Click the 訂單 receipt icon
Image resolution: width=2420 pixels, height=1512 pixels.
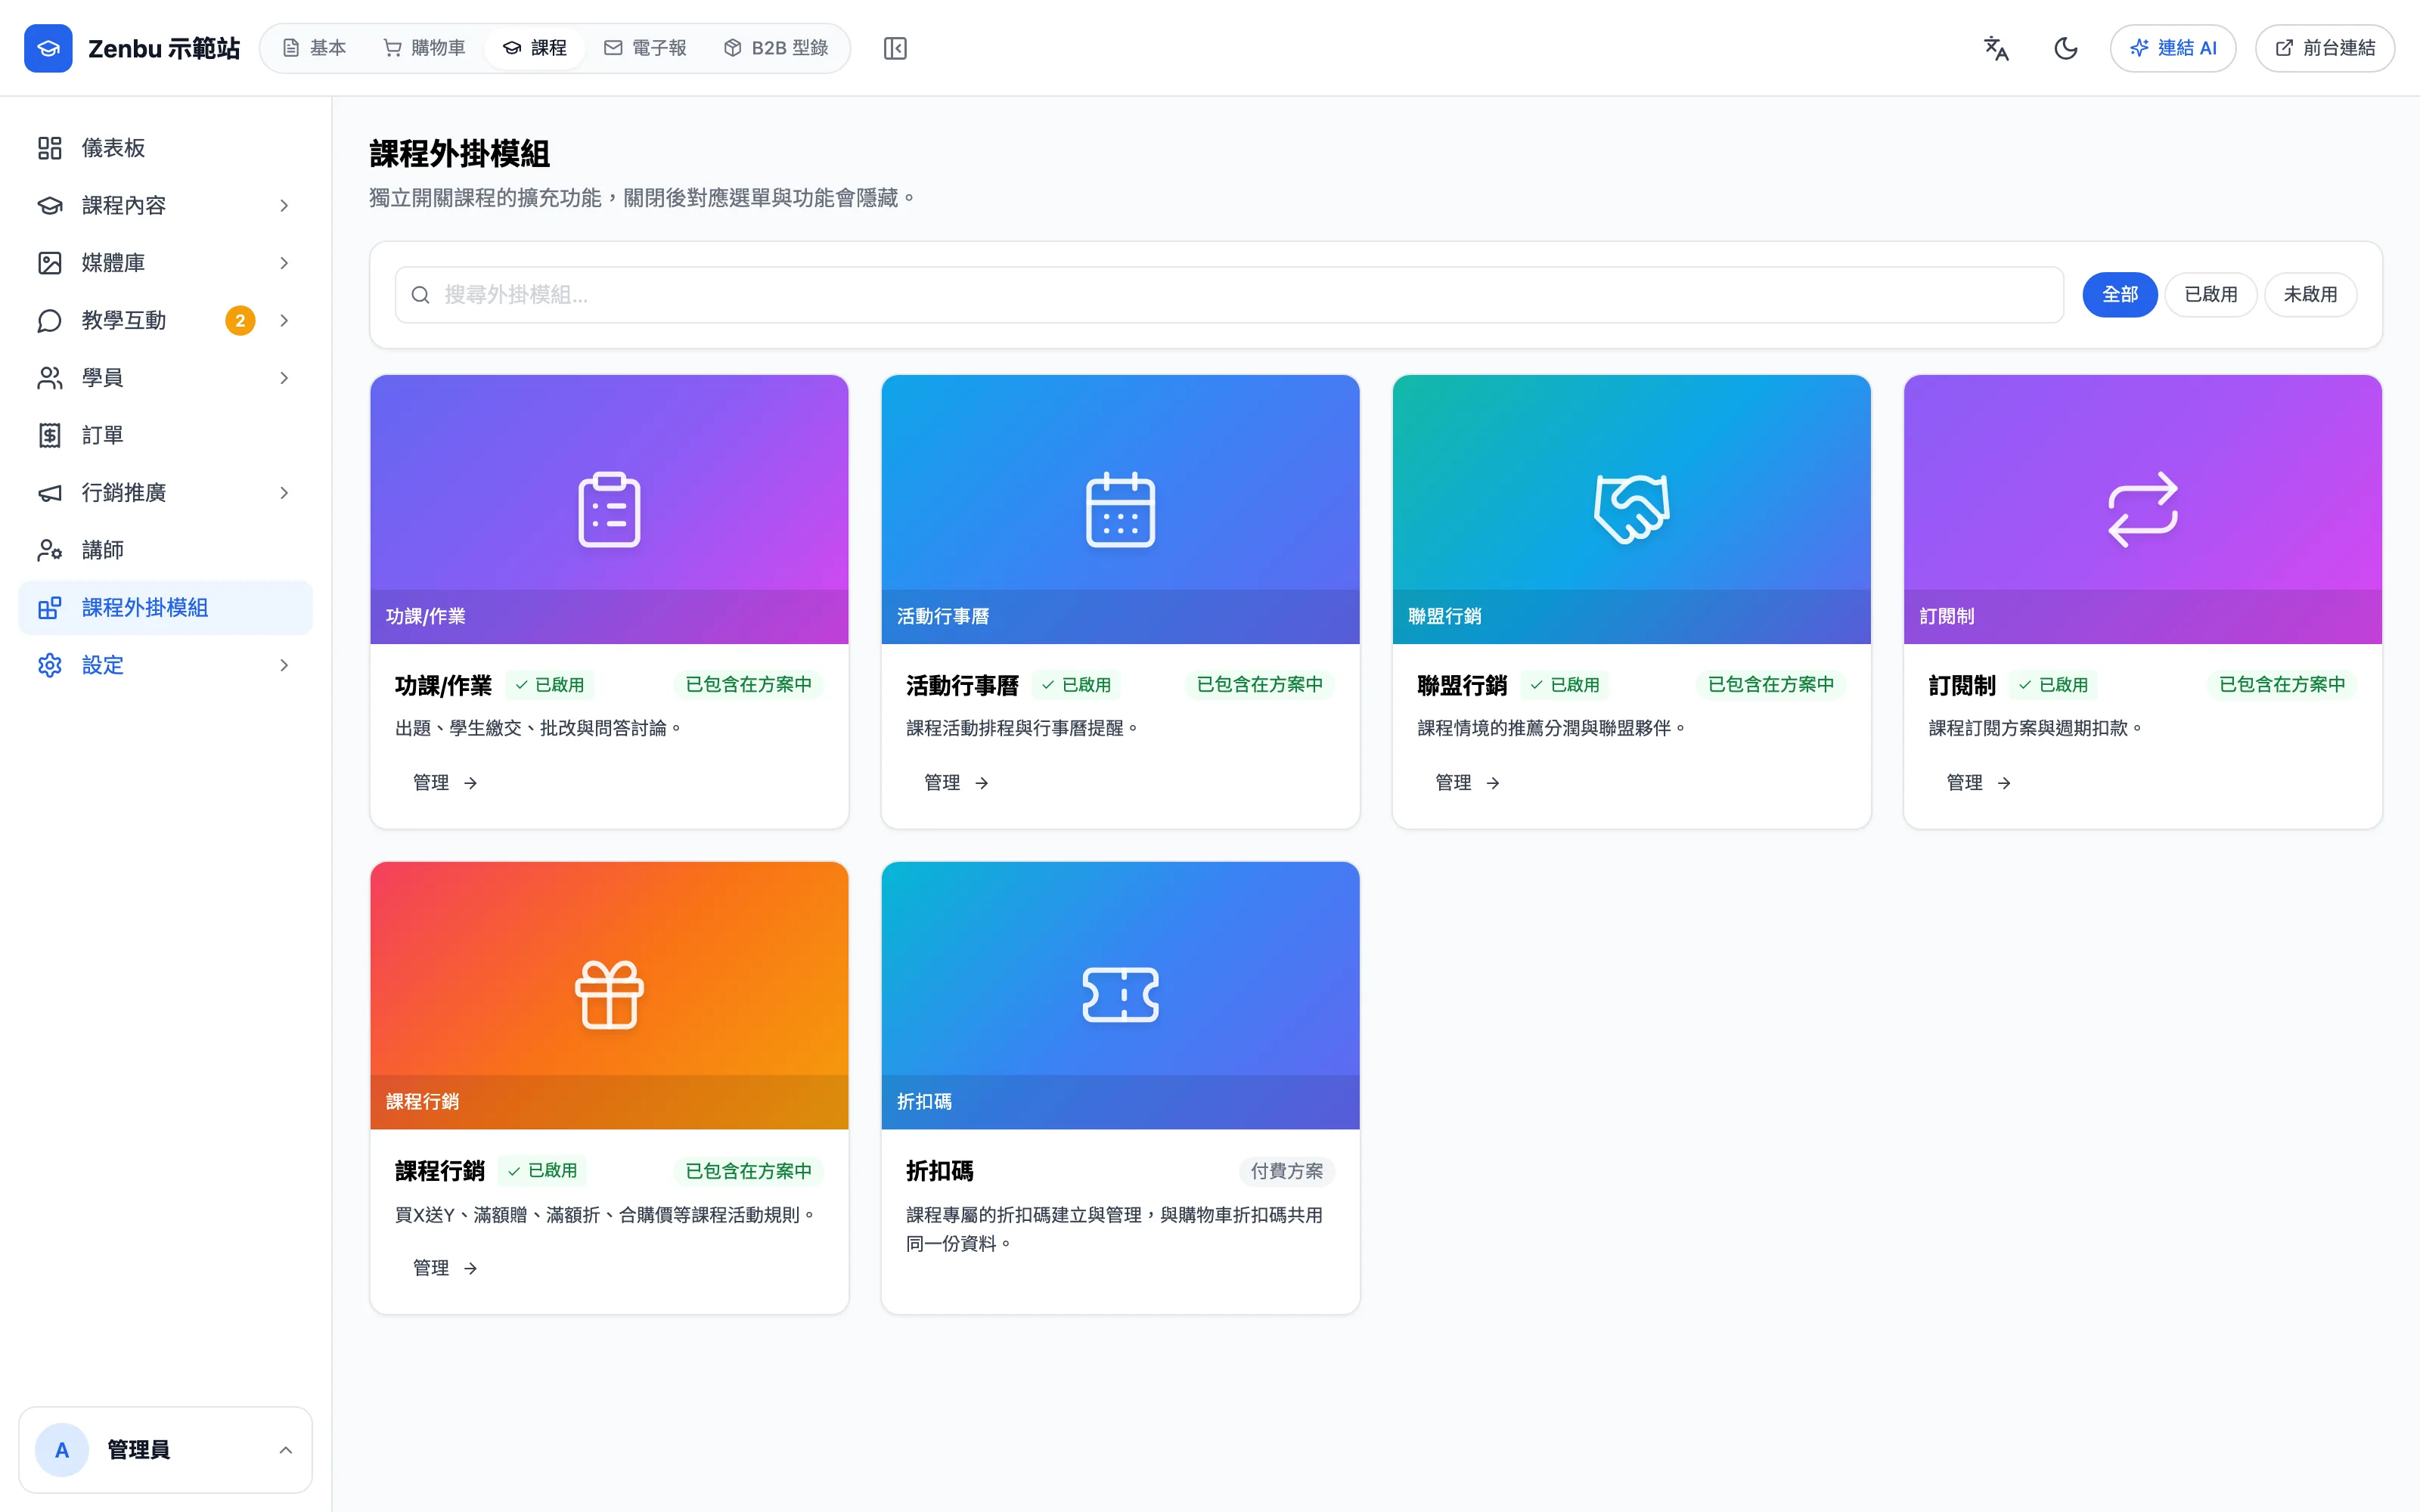(50, 435)
